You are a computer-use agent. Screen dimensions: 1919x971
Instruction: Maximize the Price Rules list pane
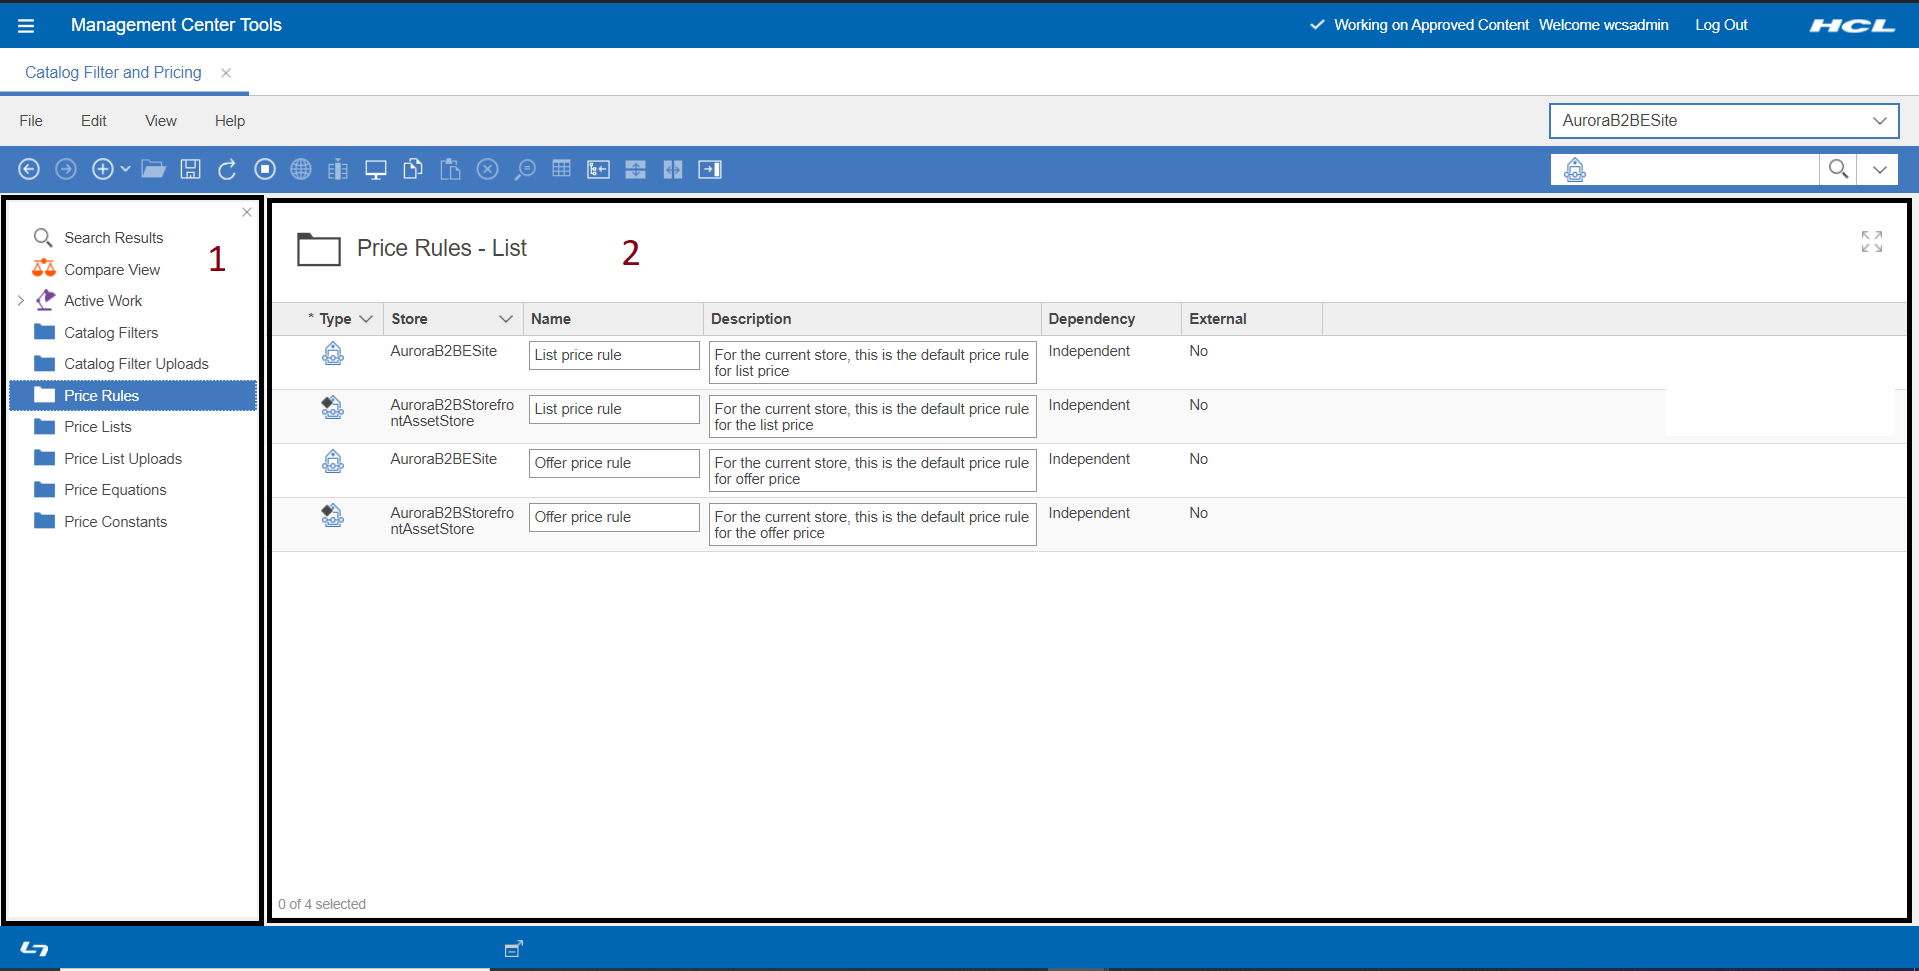[1872, 241]
